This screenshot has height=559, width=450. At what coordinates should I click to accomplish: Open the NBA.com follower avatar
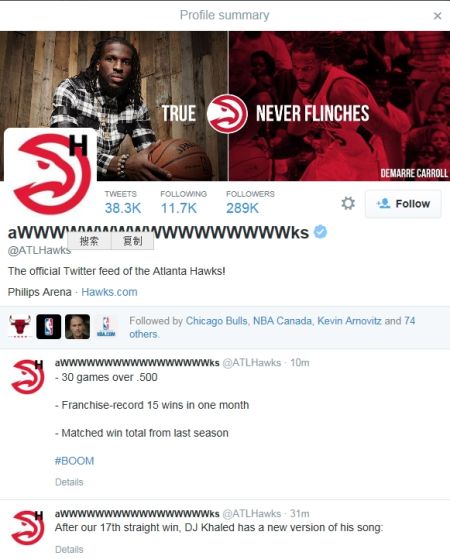pos(106,327)
